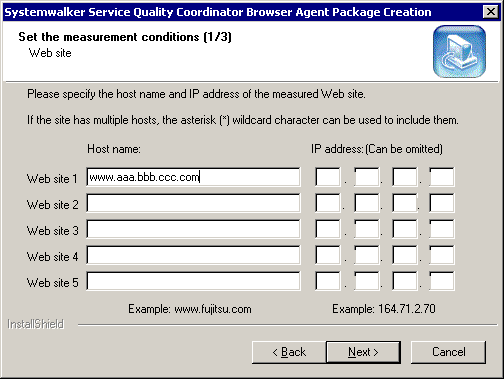
Task: Focus the Web site 3 host name field
Action: click(193, 229)
